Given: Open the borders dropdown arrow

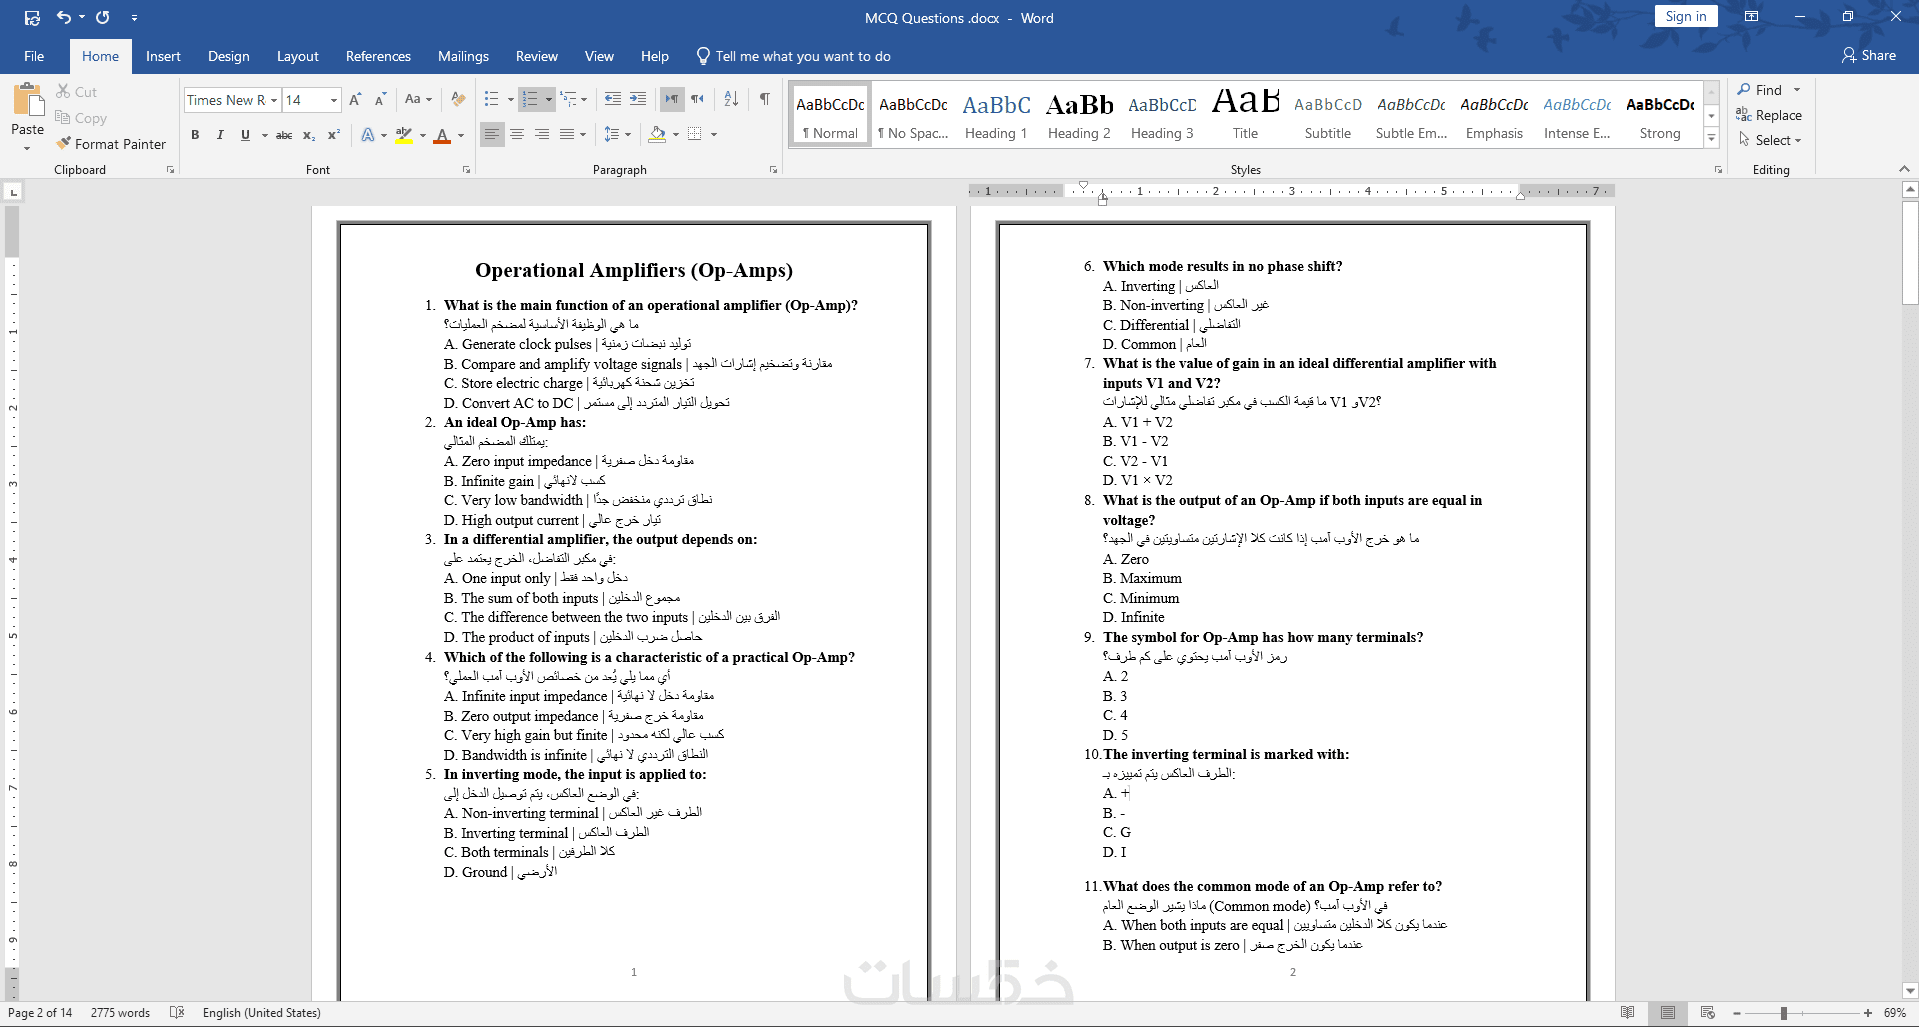Looking at the screenshot, I should coord(714,135).
